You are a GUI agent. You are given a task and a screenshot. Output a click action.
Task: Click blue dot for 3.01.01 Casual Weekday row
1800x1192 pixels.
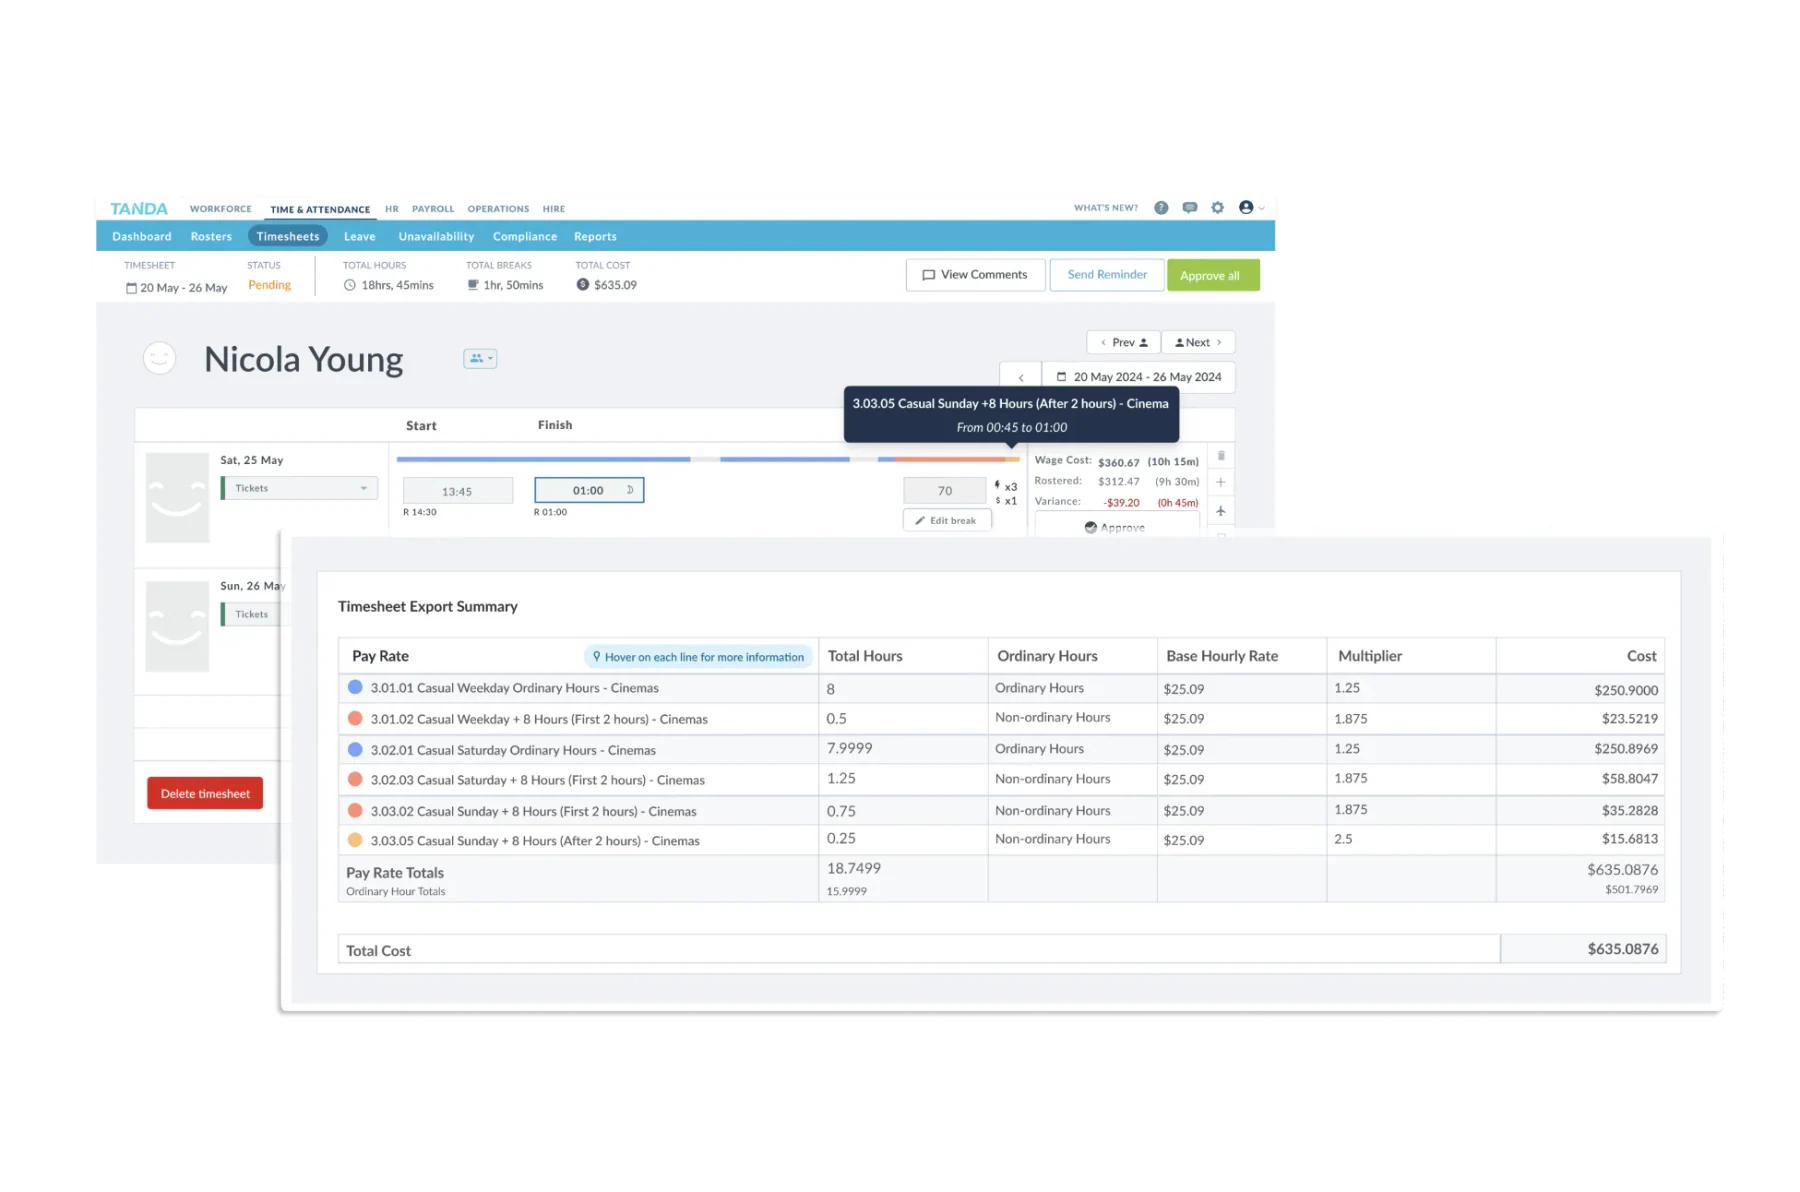[355, 687]
